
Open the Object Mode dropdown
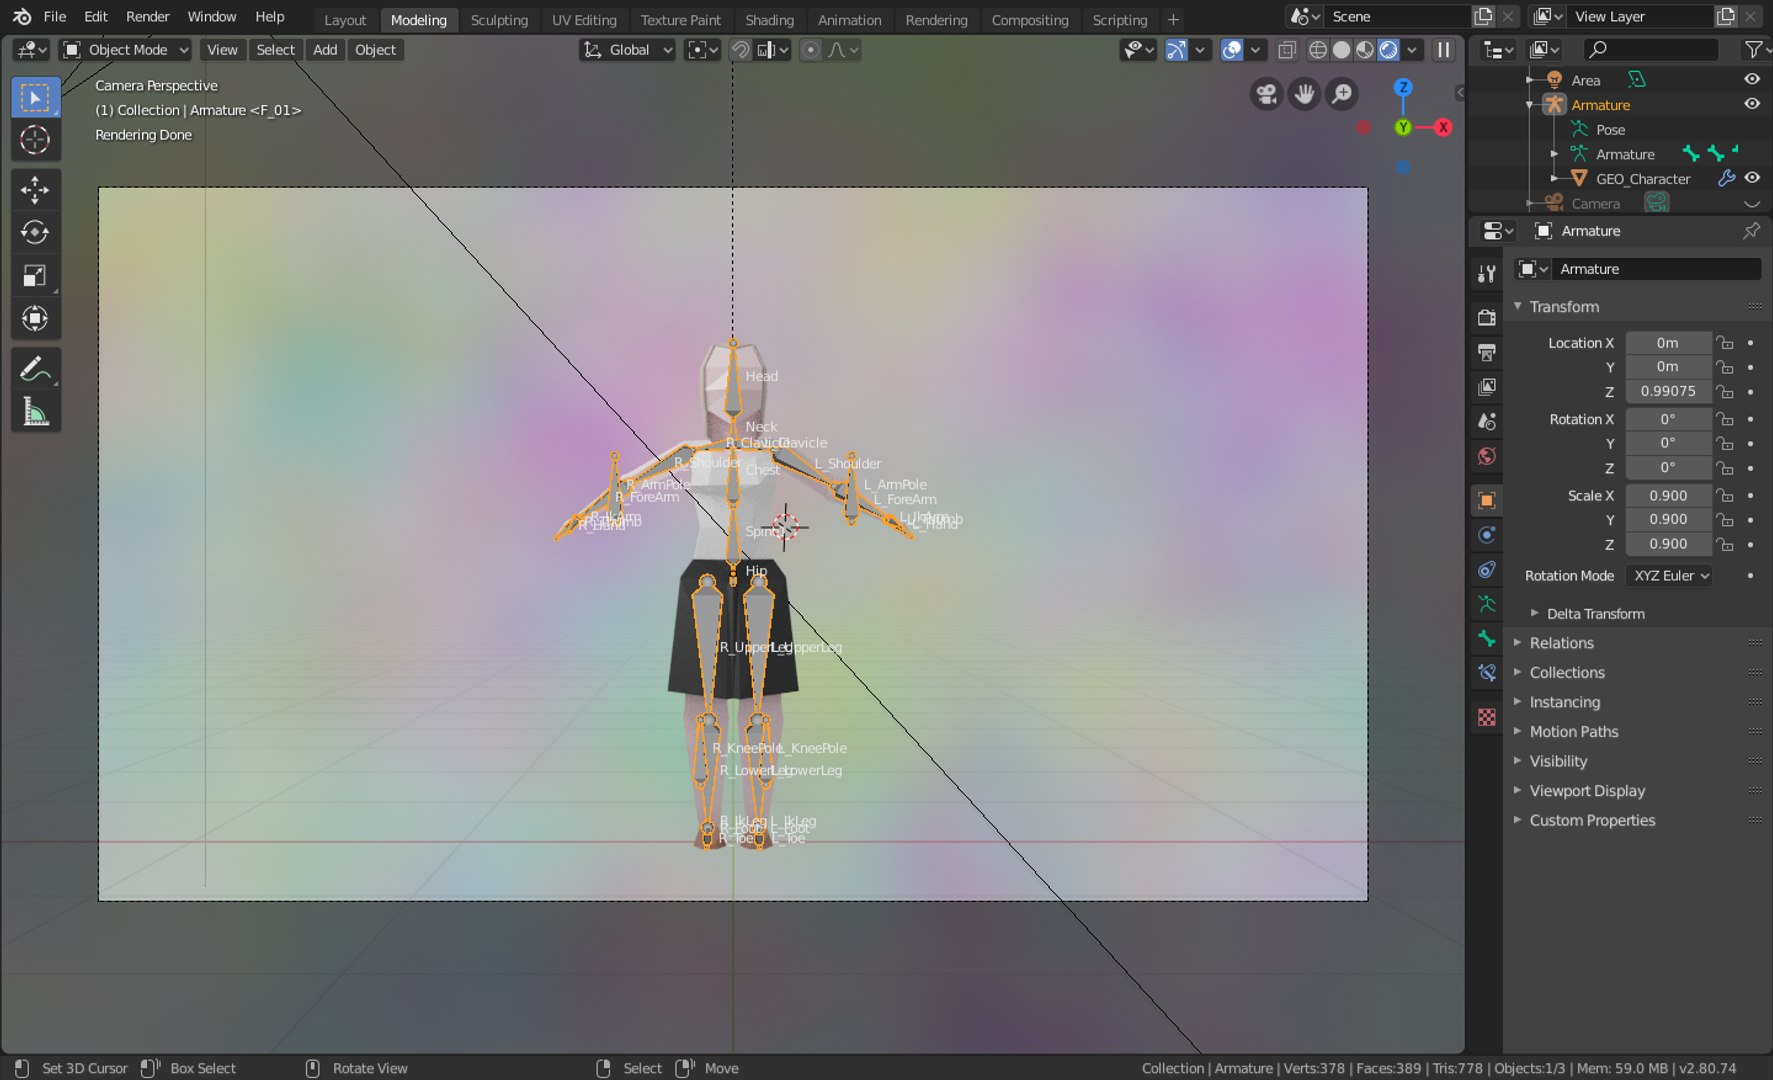[x=125, y=49]
